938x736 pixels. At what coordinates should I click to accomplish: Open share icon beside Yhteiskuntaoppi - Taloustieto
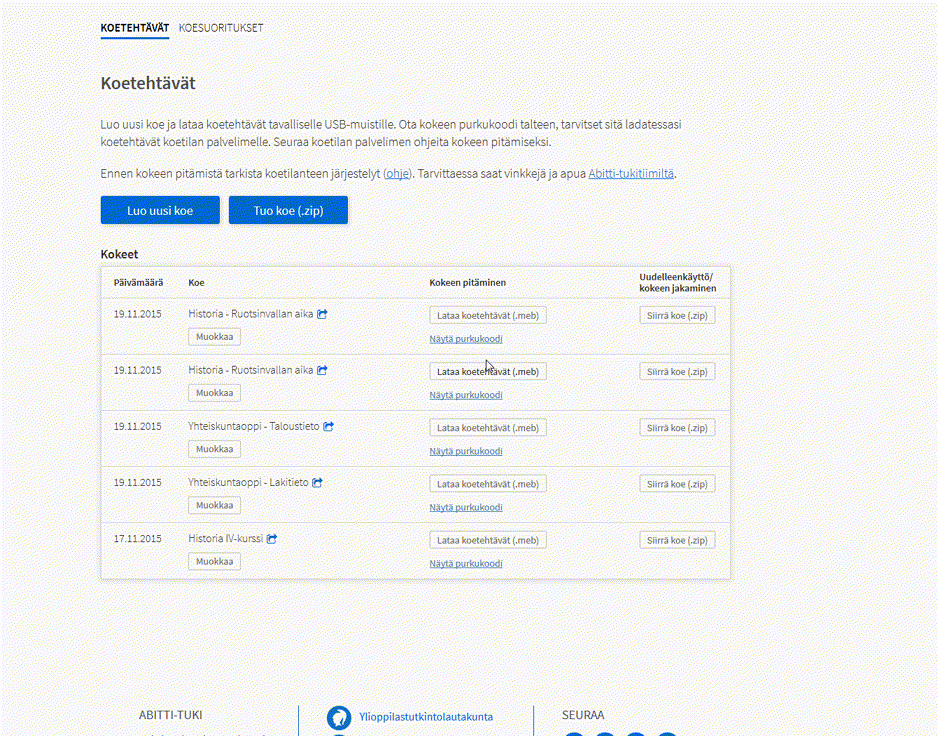pyautogui.click(x=328, y=427)
